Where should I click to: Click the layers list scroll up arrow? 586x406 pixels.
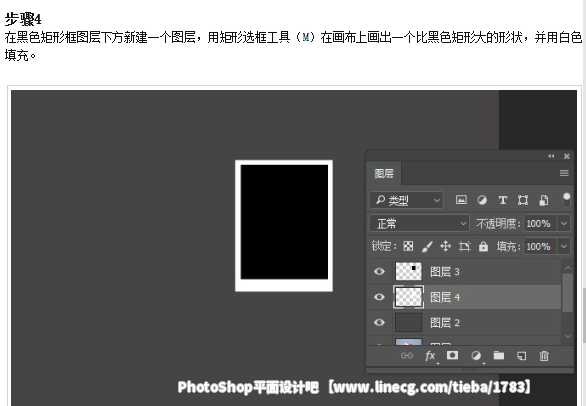pyautogui.click(x=568, y=268)
